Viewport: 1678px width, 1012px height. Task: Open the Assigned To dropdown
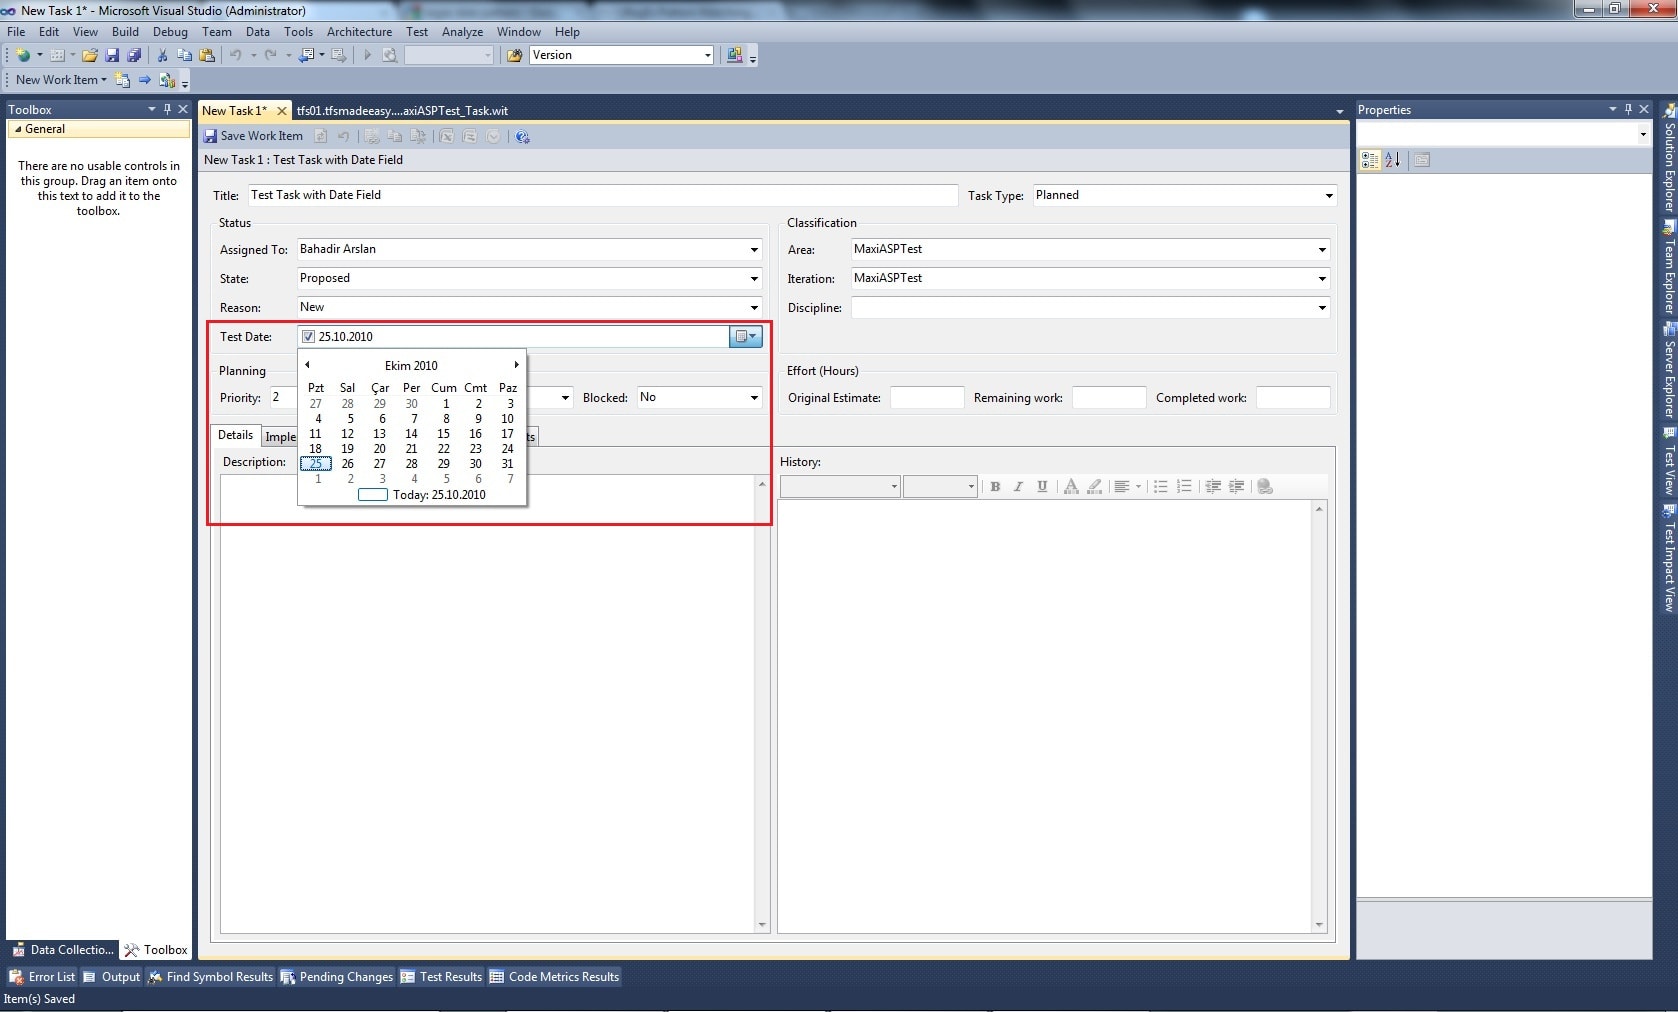754,250
